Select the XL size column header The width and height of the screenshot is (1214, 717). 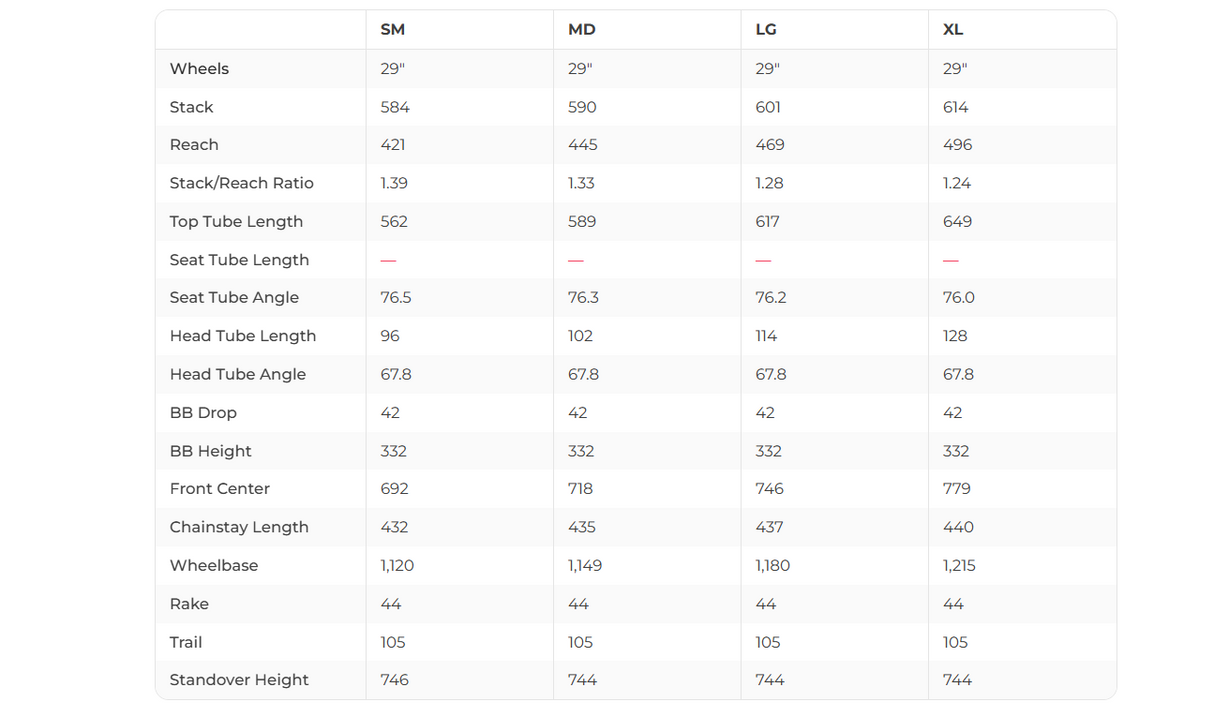coord(953,30)
